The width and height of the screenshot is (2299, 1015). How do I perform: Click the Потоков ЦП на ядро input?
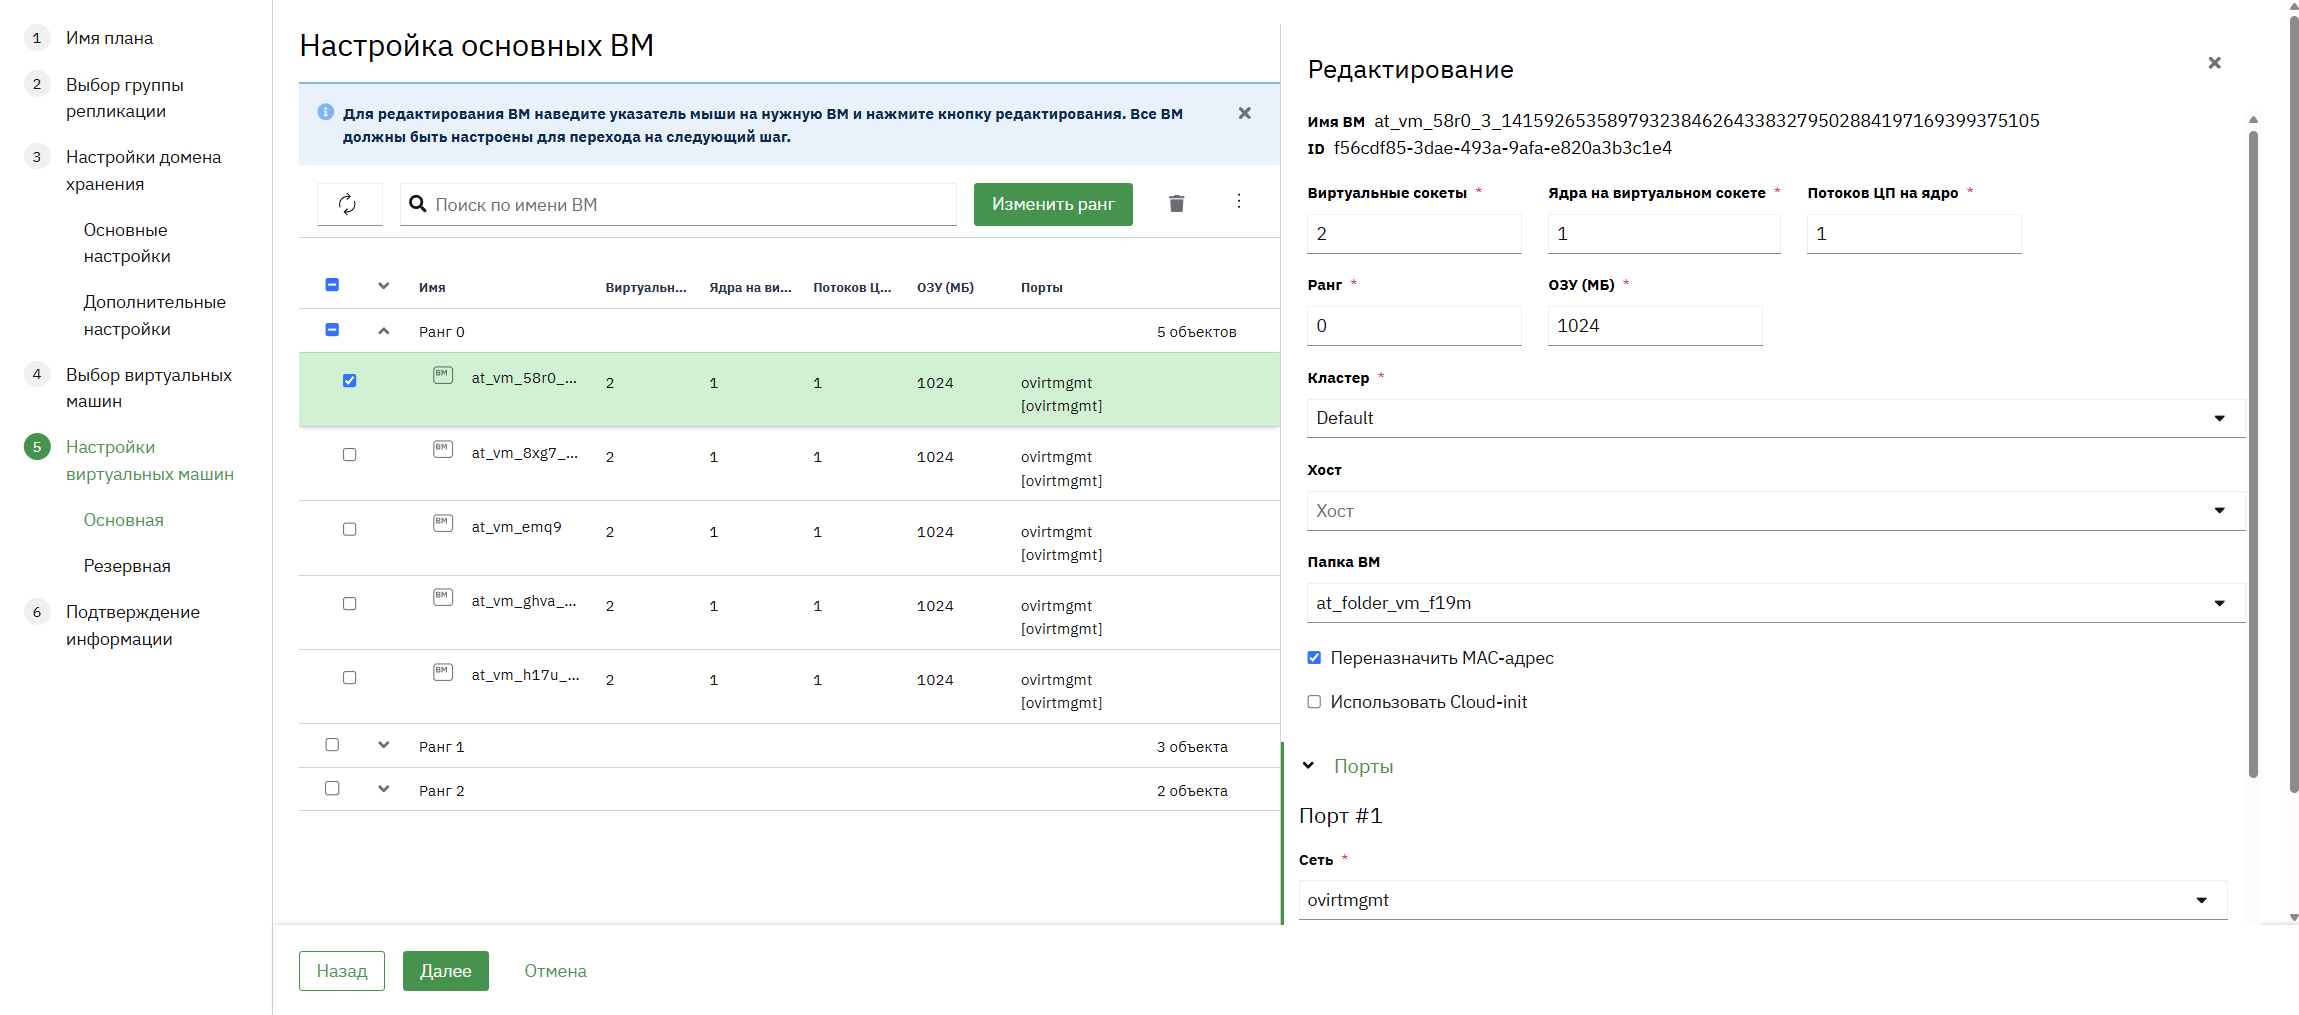pyautogui.click(x=1914, y=234)
